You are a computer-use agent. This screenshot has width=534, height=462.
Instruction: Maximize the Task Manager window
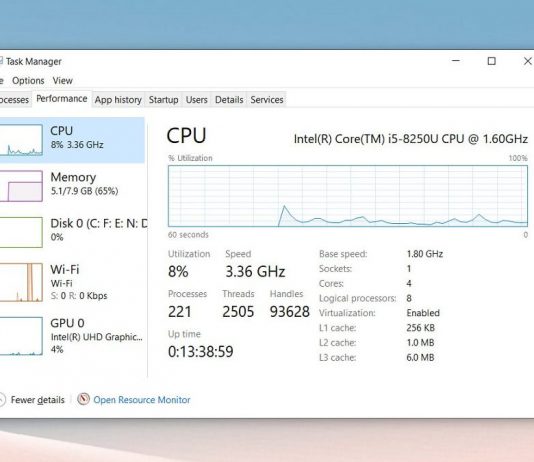[x=491, y=61]
